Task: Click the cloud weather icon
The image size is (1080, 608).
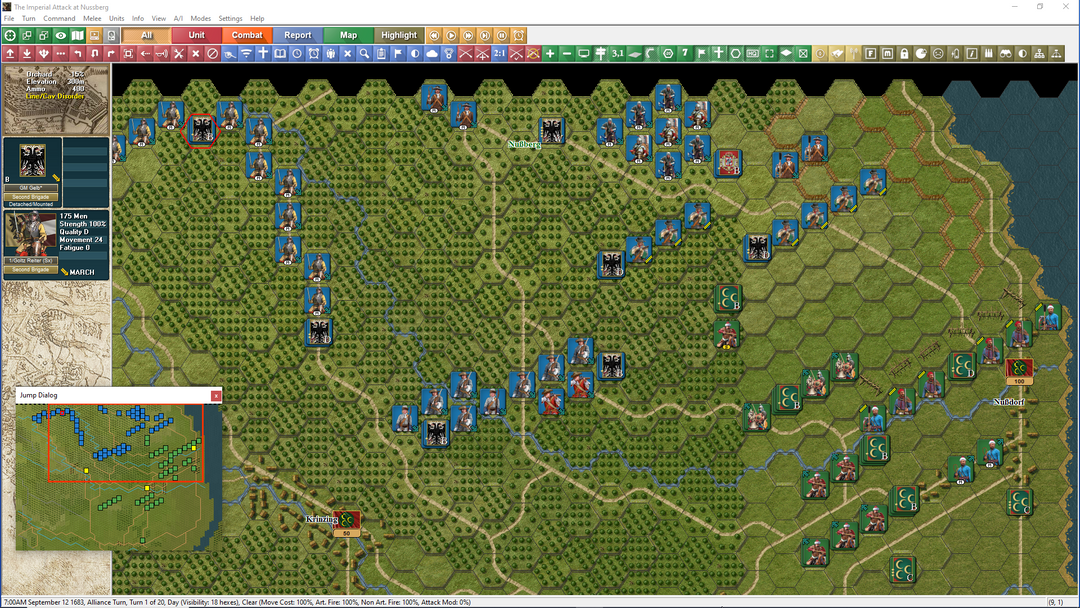Action: coord(432,53)
